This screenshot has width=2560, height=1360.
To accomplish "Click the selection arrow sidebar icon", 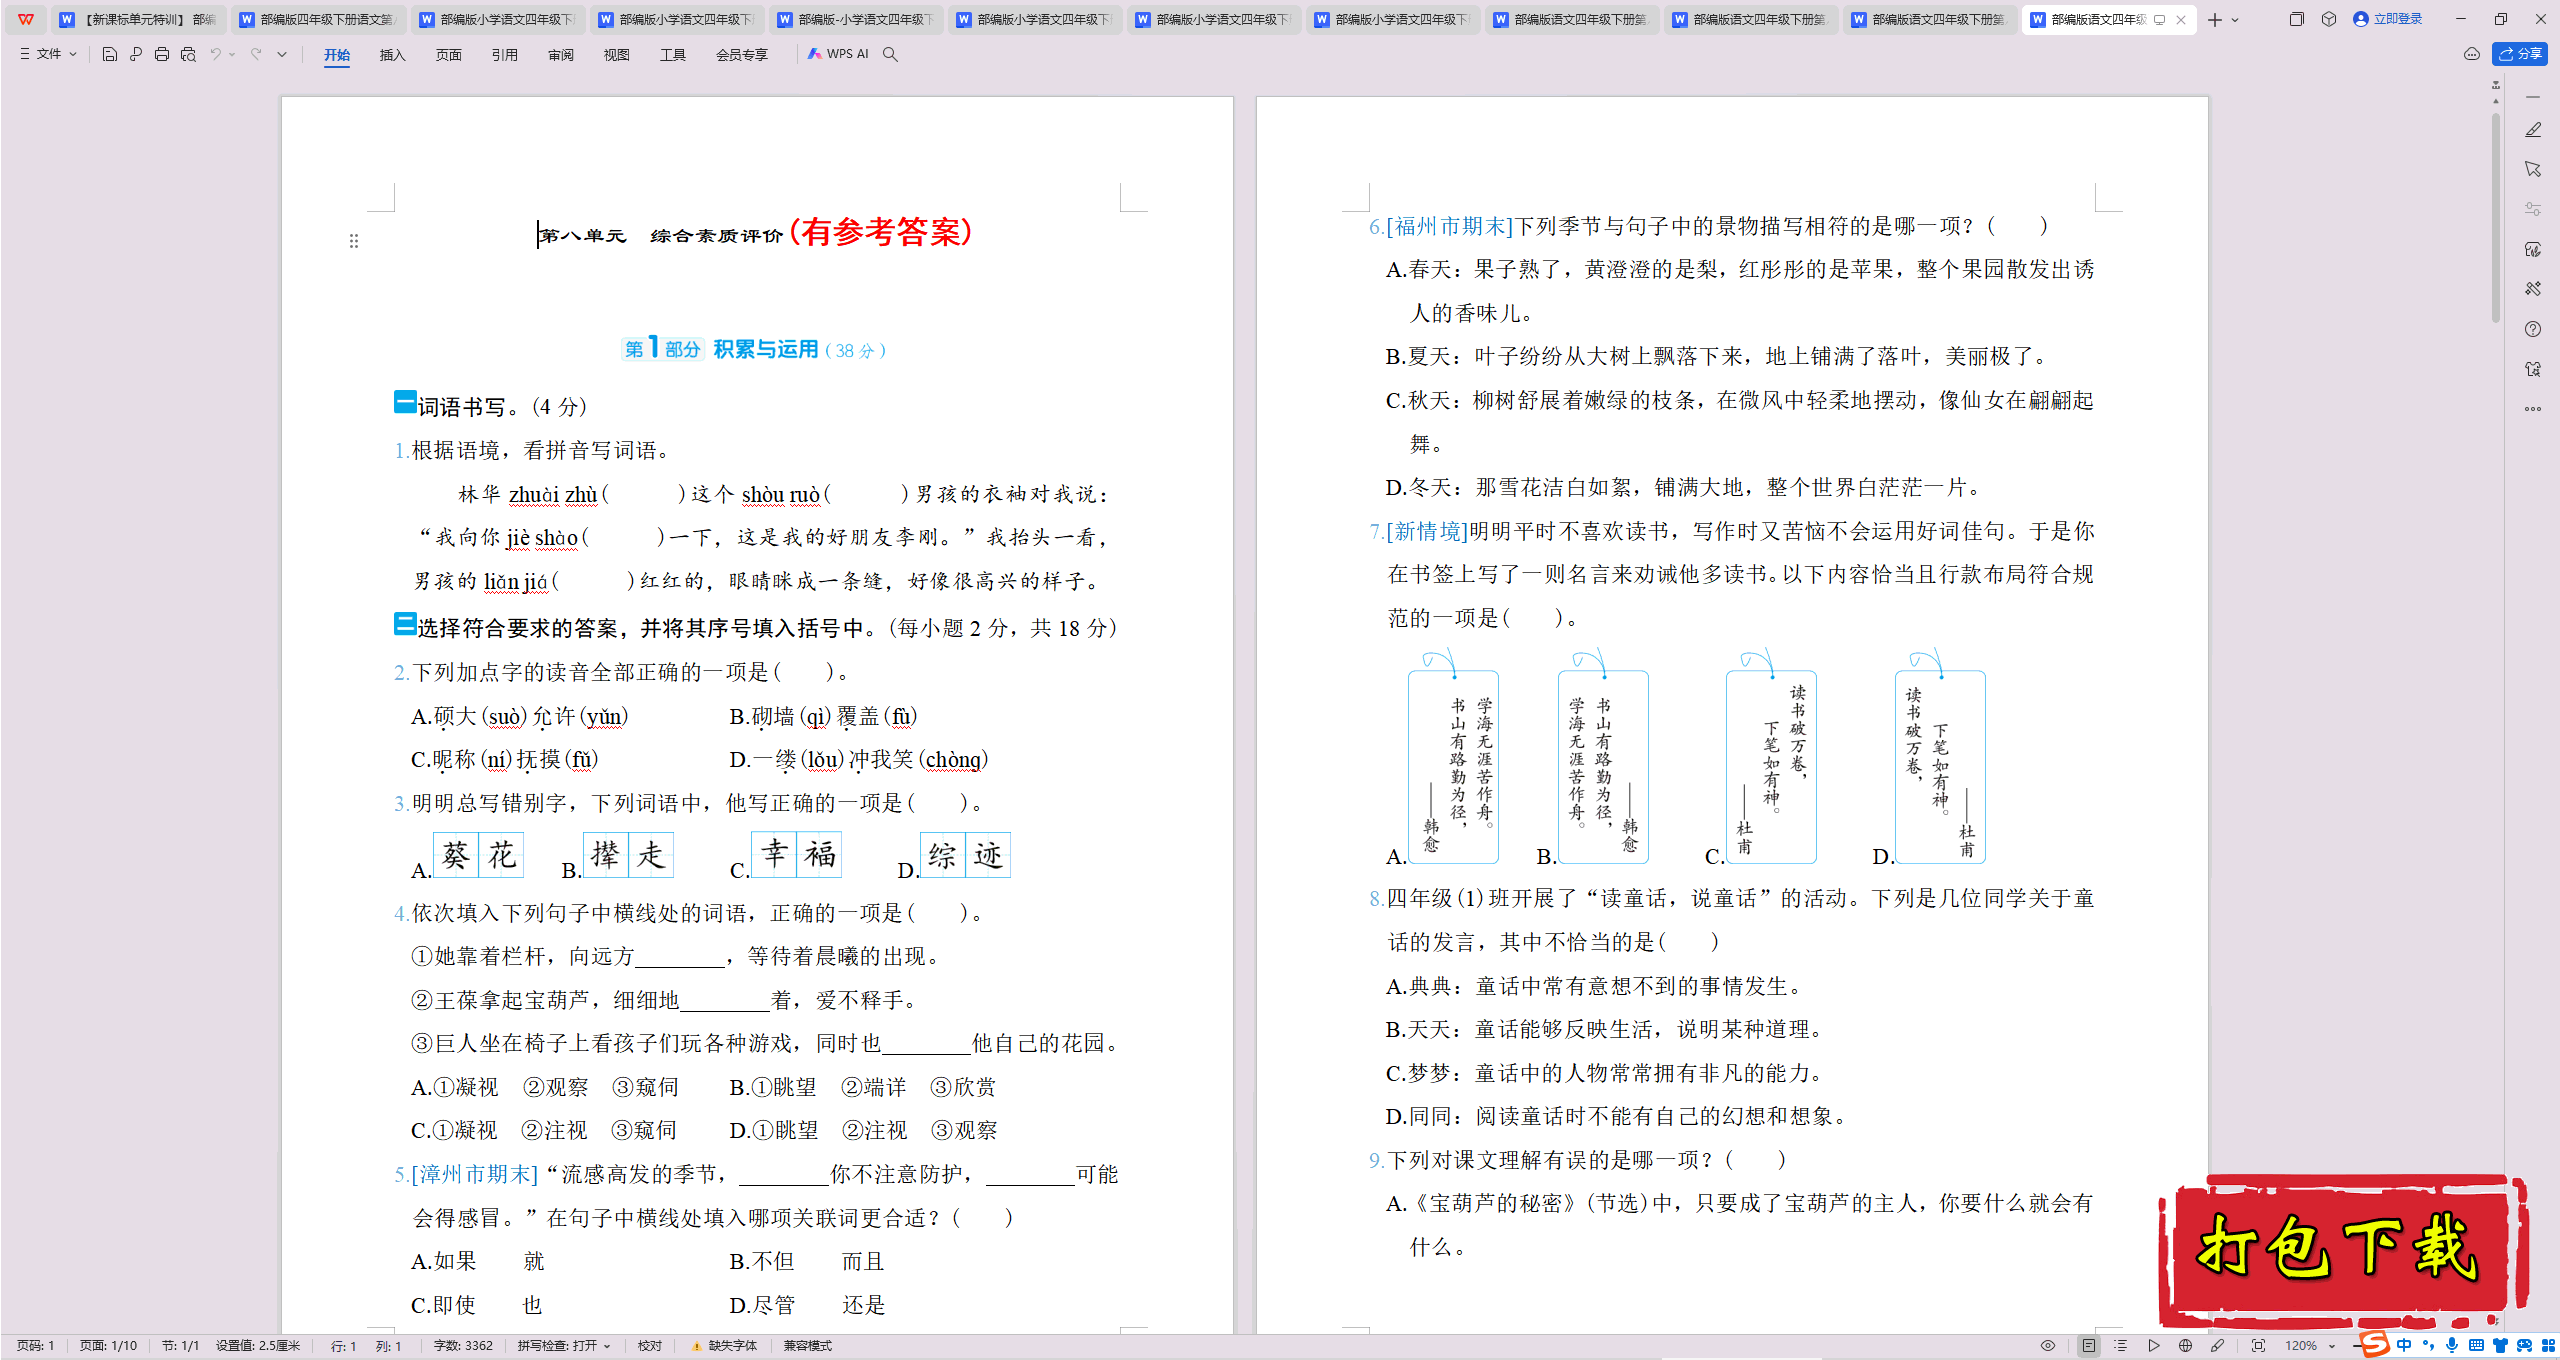I will tap(2533, 169).
